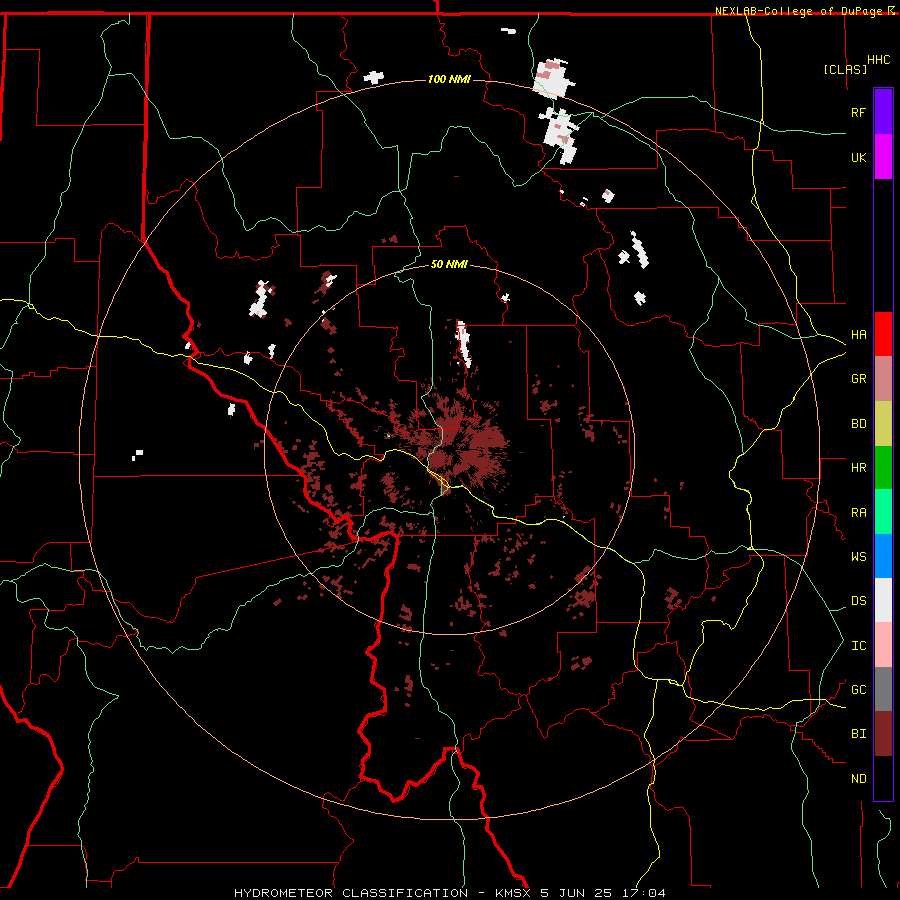
Task: Click the HR green legend swatch
Action: pyautogui.click(x=883, y=468)
